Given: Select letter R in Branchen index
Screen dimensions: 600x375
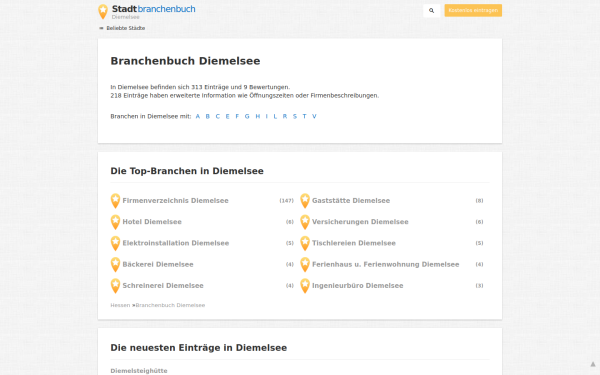Looking at the screenshot, I should pos(285,116).
